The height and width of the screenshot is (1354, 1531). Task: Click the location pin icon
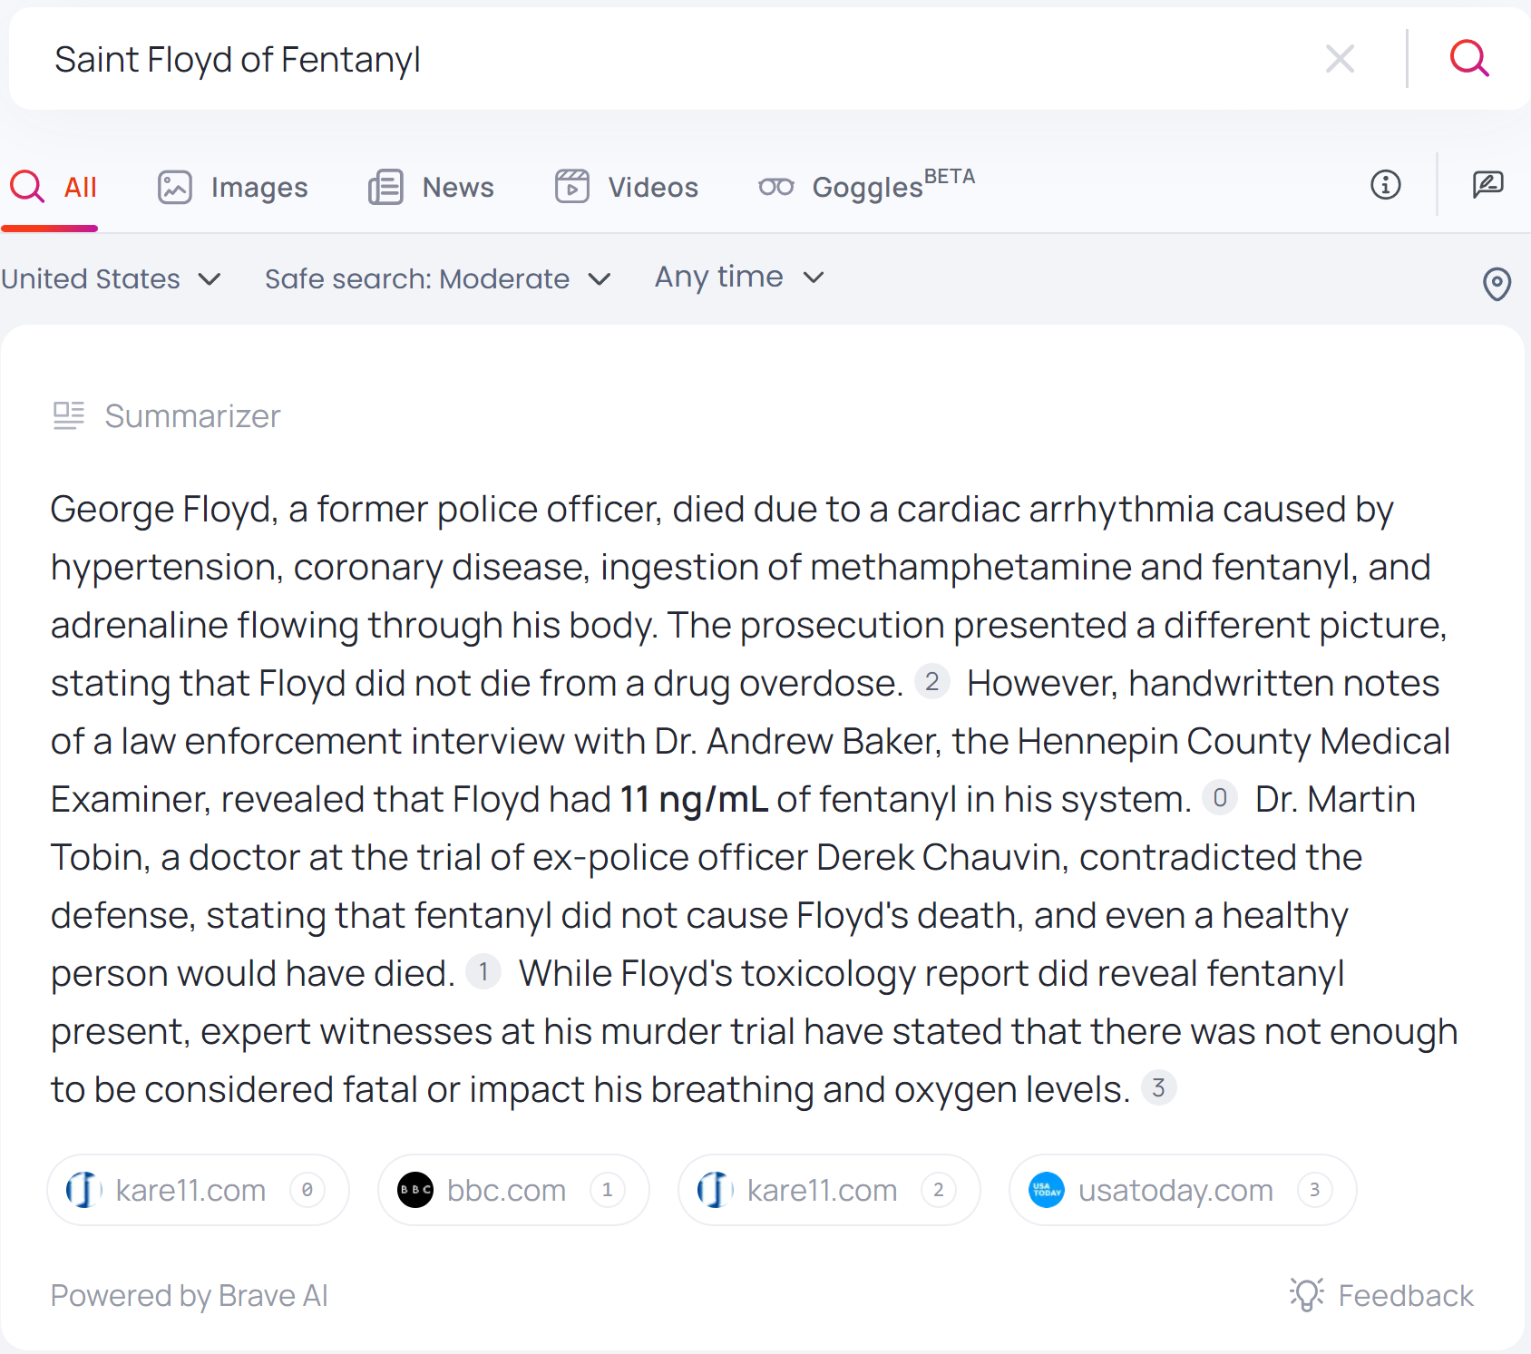(1496, 284)
